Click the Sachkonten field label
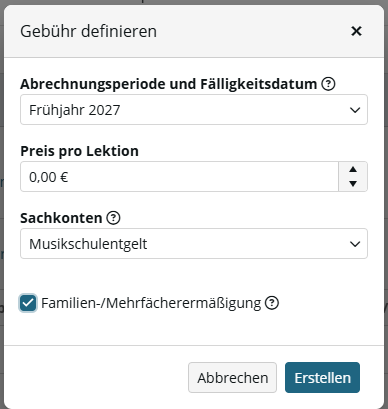The image size is (388, 409). pos(61,218)
